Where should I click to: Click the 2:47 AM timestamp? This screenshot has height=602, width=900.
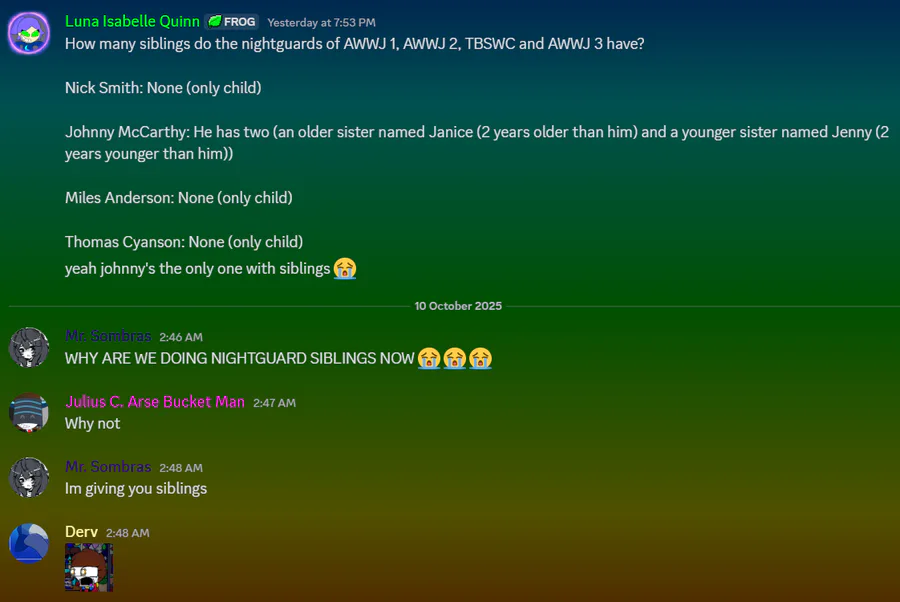coord(274,403)
